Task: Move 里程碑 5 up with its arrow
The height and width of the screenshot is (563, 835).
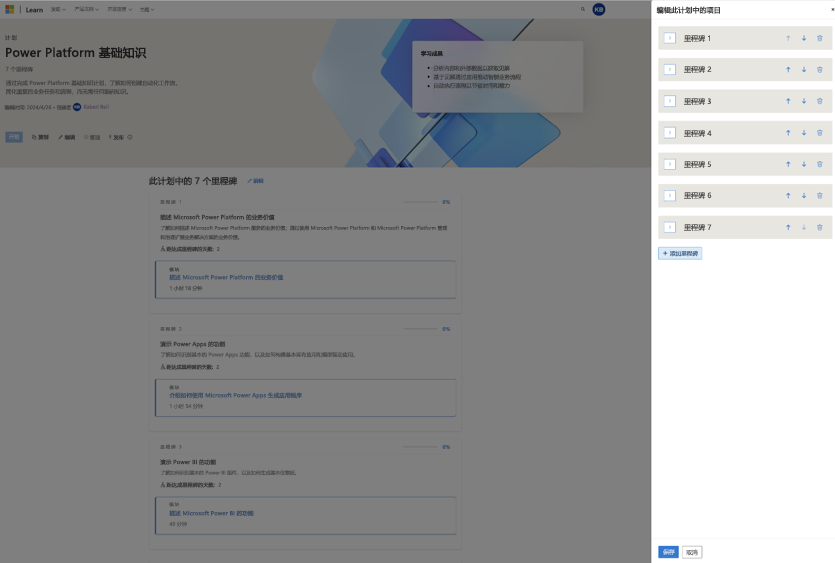Action: point(788,164)
